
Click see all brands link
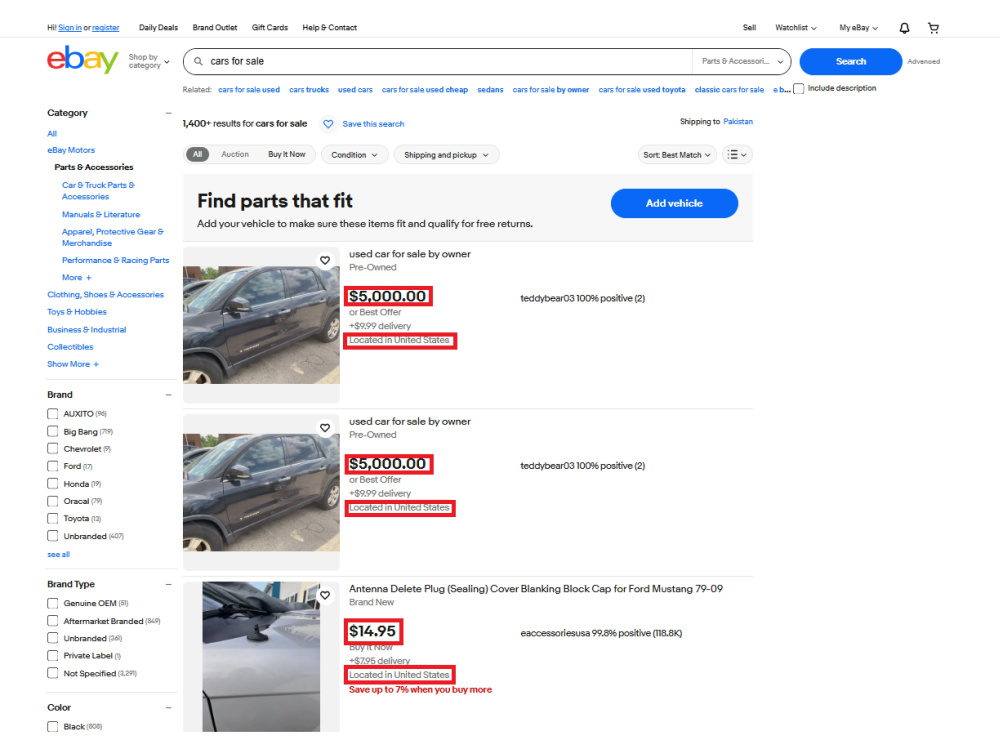(59, 554)
